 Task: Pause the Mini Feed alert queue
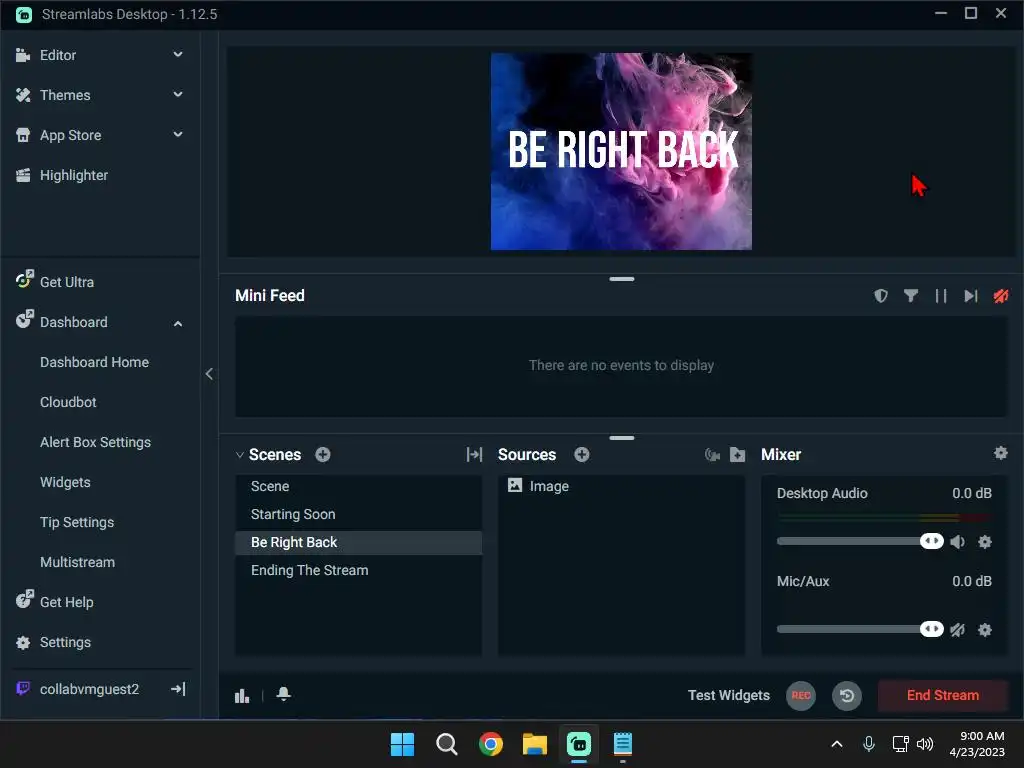tap(940, 296)
